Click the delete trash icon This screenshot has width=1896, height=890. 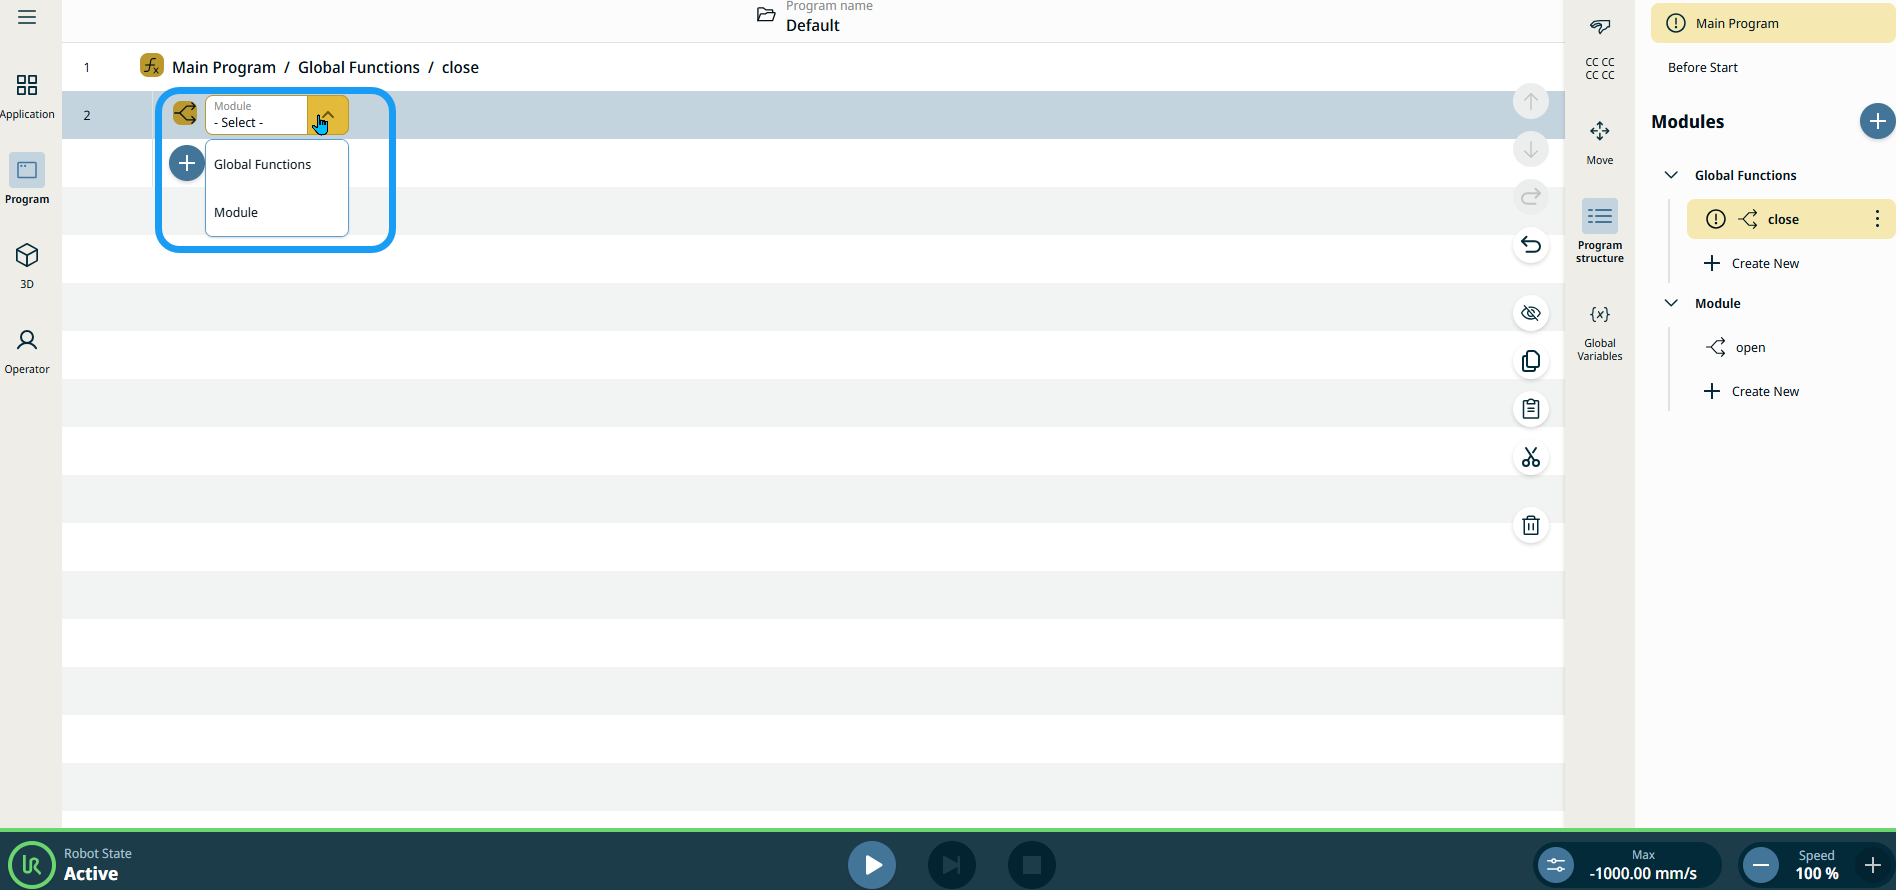1530,525
